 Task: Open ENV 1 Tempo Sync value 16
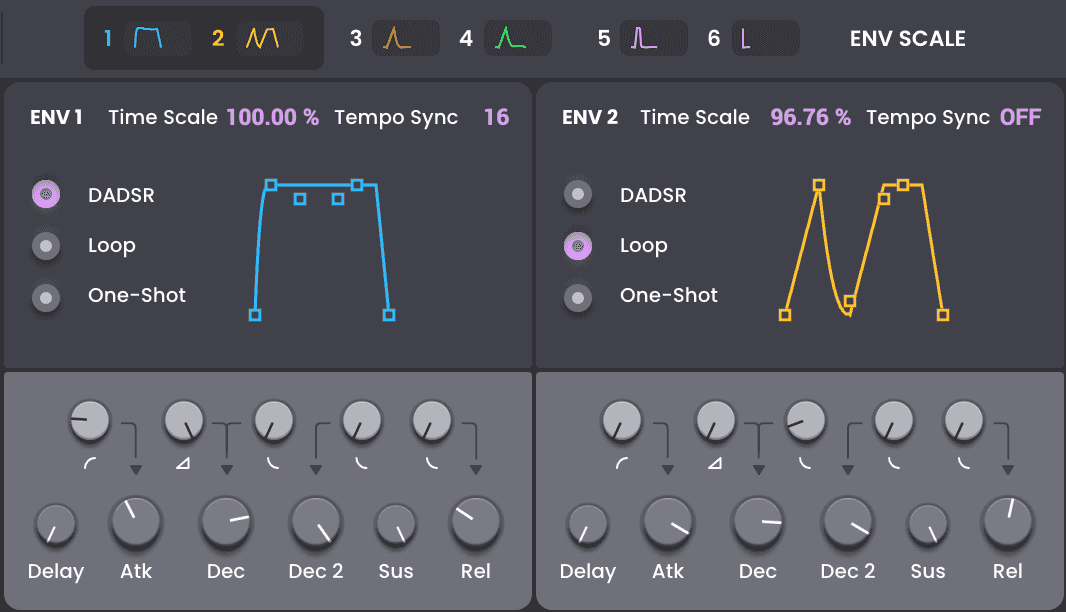click(x=496, y=117)
